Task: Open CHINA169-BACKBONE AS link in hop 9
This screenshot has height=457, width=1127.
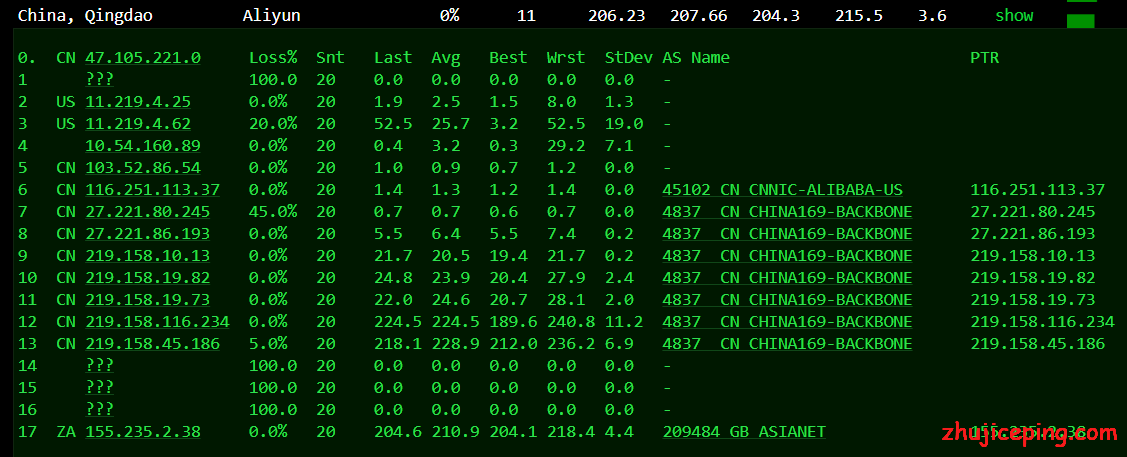Action: tap(787, 256)
